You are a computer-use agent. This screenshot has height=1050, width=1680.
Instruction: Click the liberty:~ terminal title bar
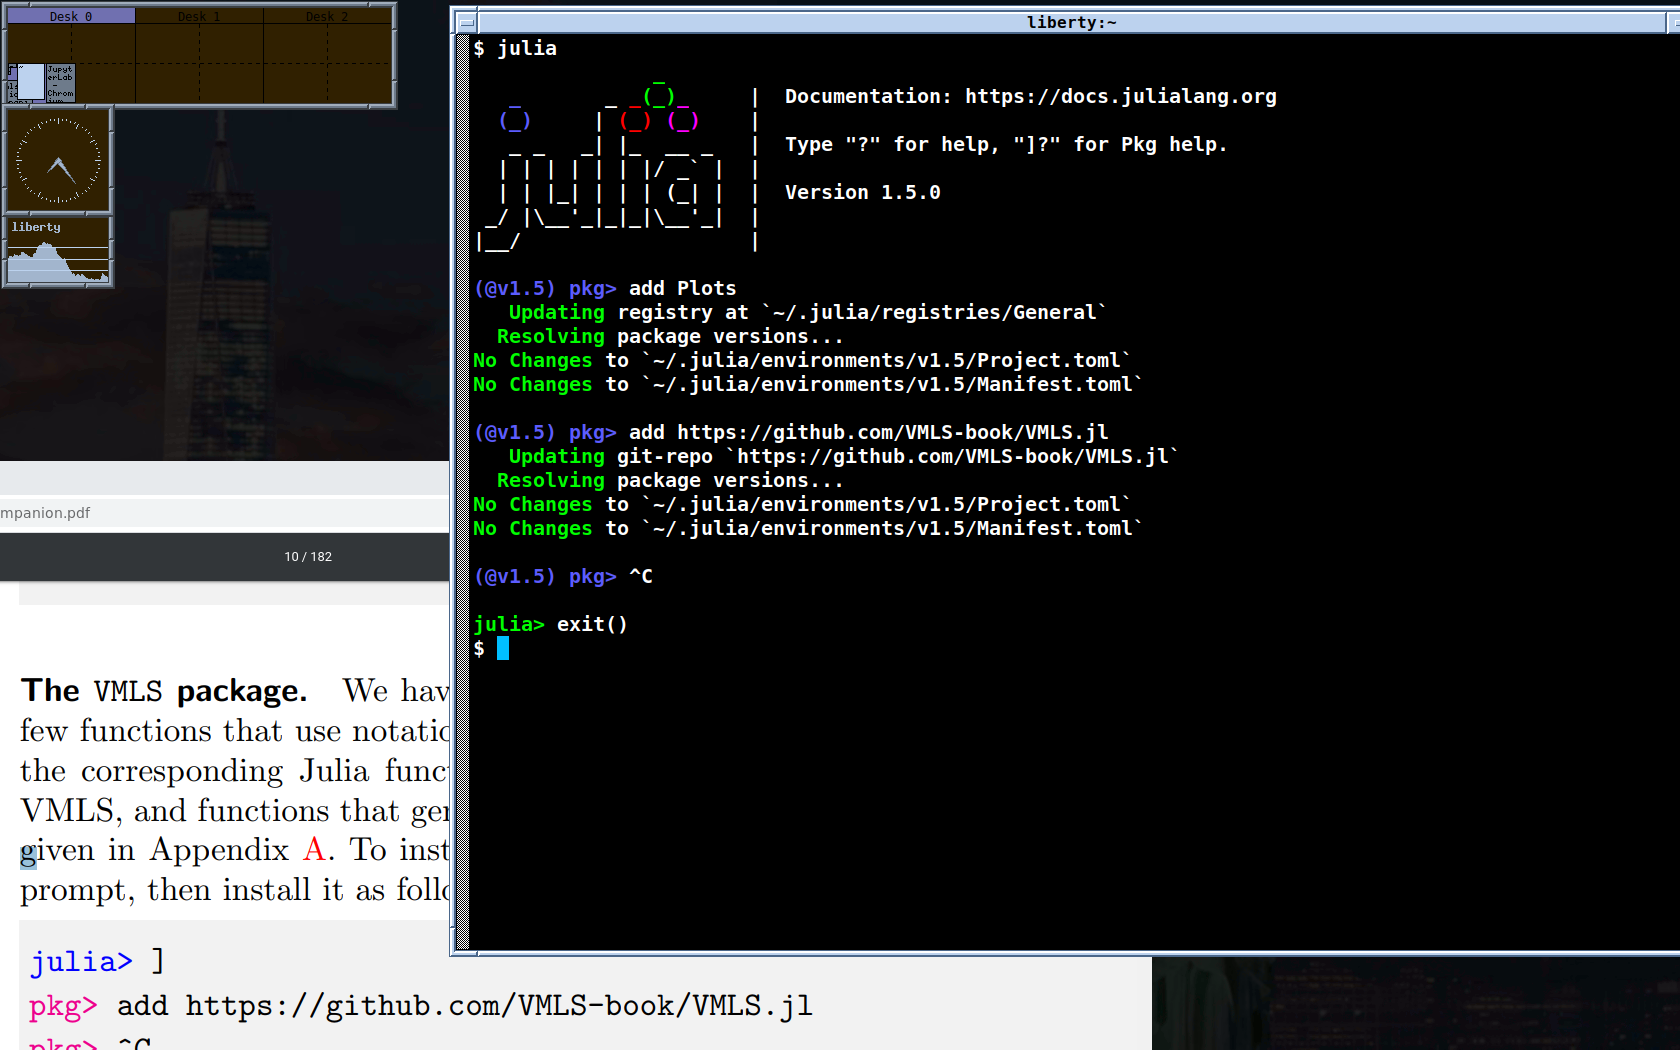click(1070, 22)
